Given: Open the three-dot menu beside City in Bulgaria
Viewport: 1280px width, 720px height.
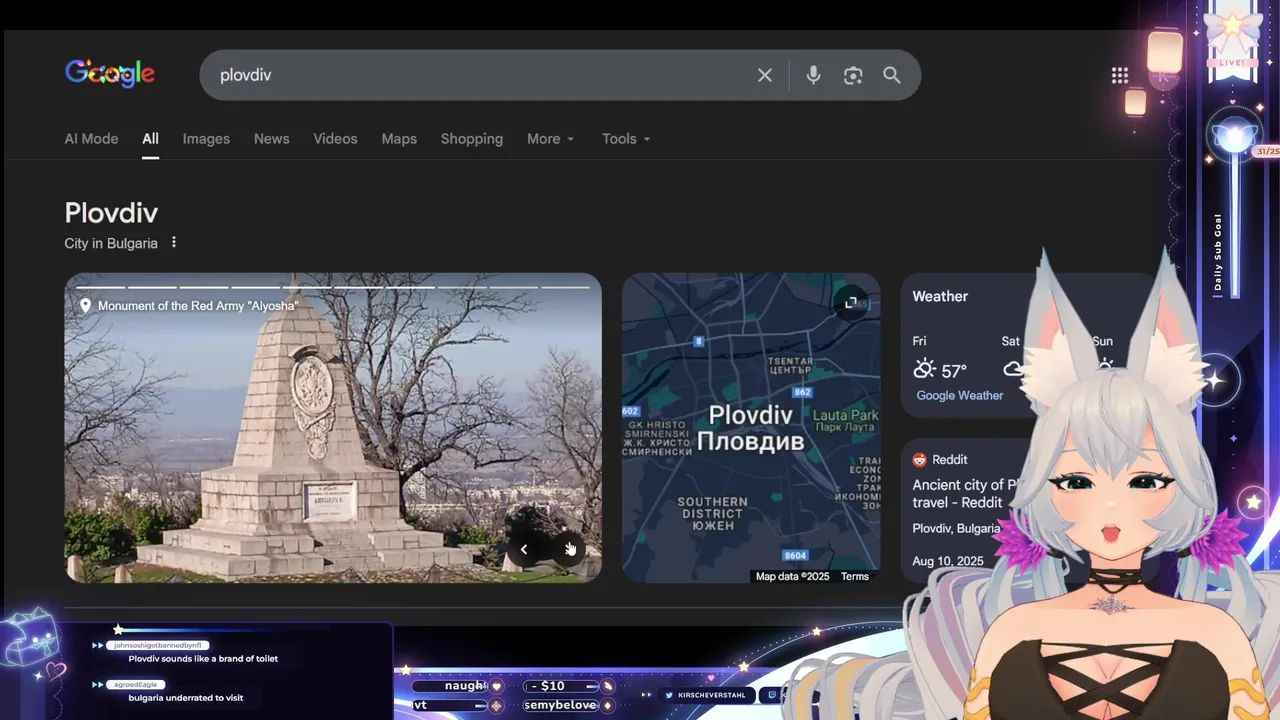Looking at the screenshot, I should [174, 242].
